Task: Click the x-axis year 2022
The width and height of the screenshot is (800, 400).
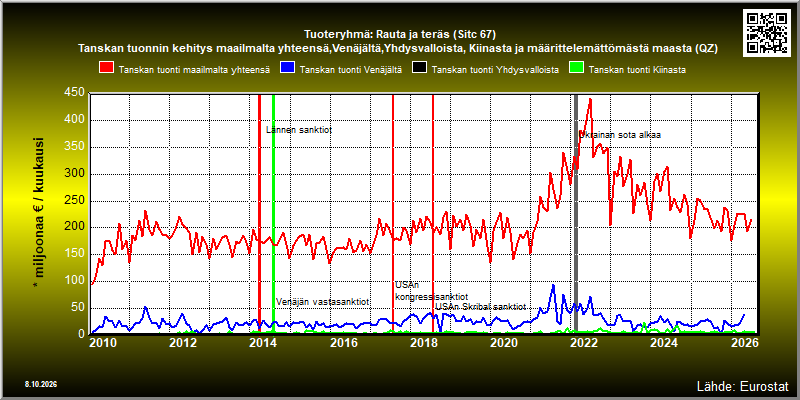Action: (584, 343)
